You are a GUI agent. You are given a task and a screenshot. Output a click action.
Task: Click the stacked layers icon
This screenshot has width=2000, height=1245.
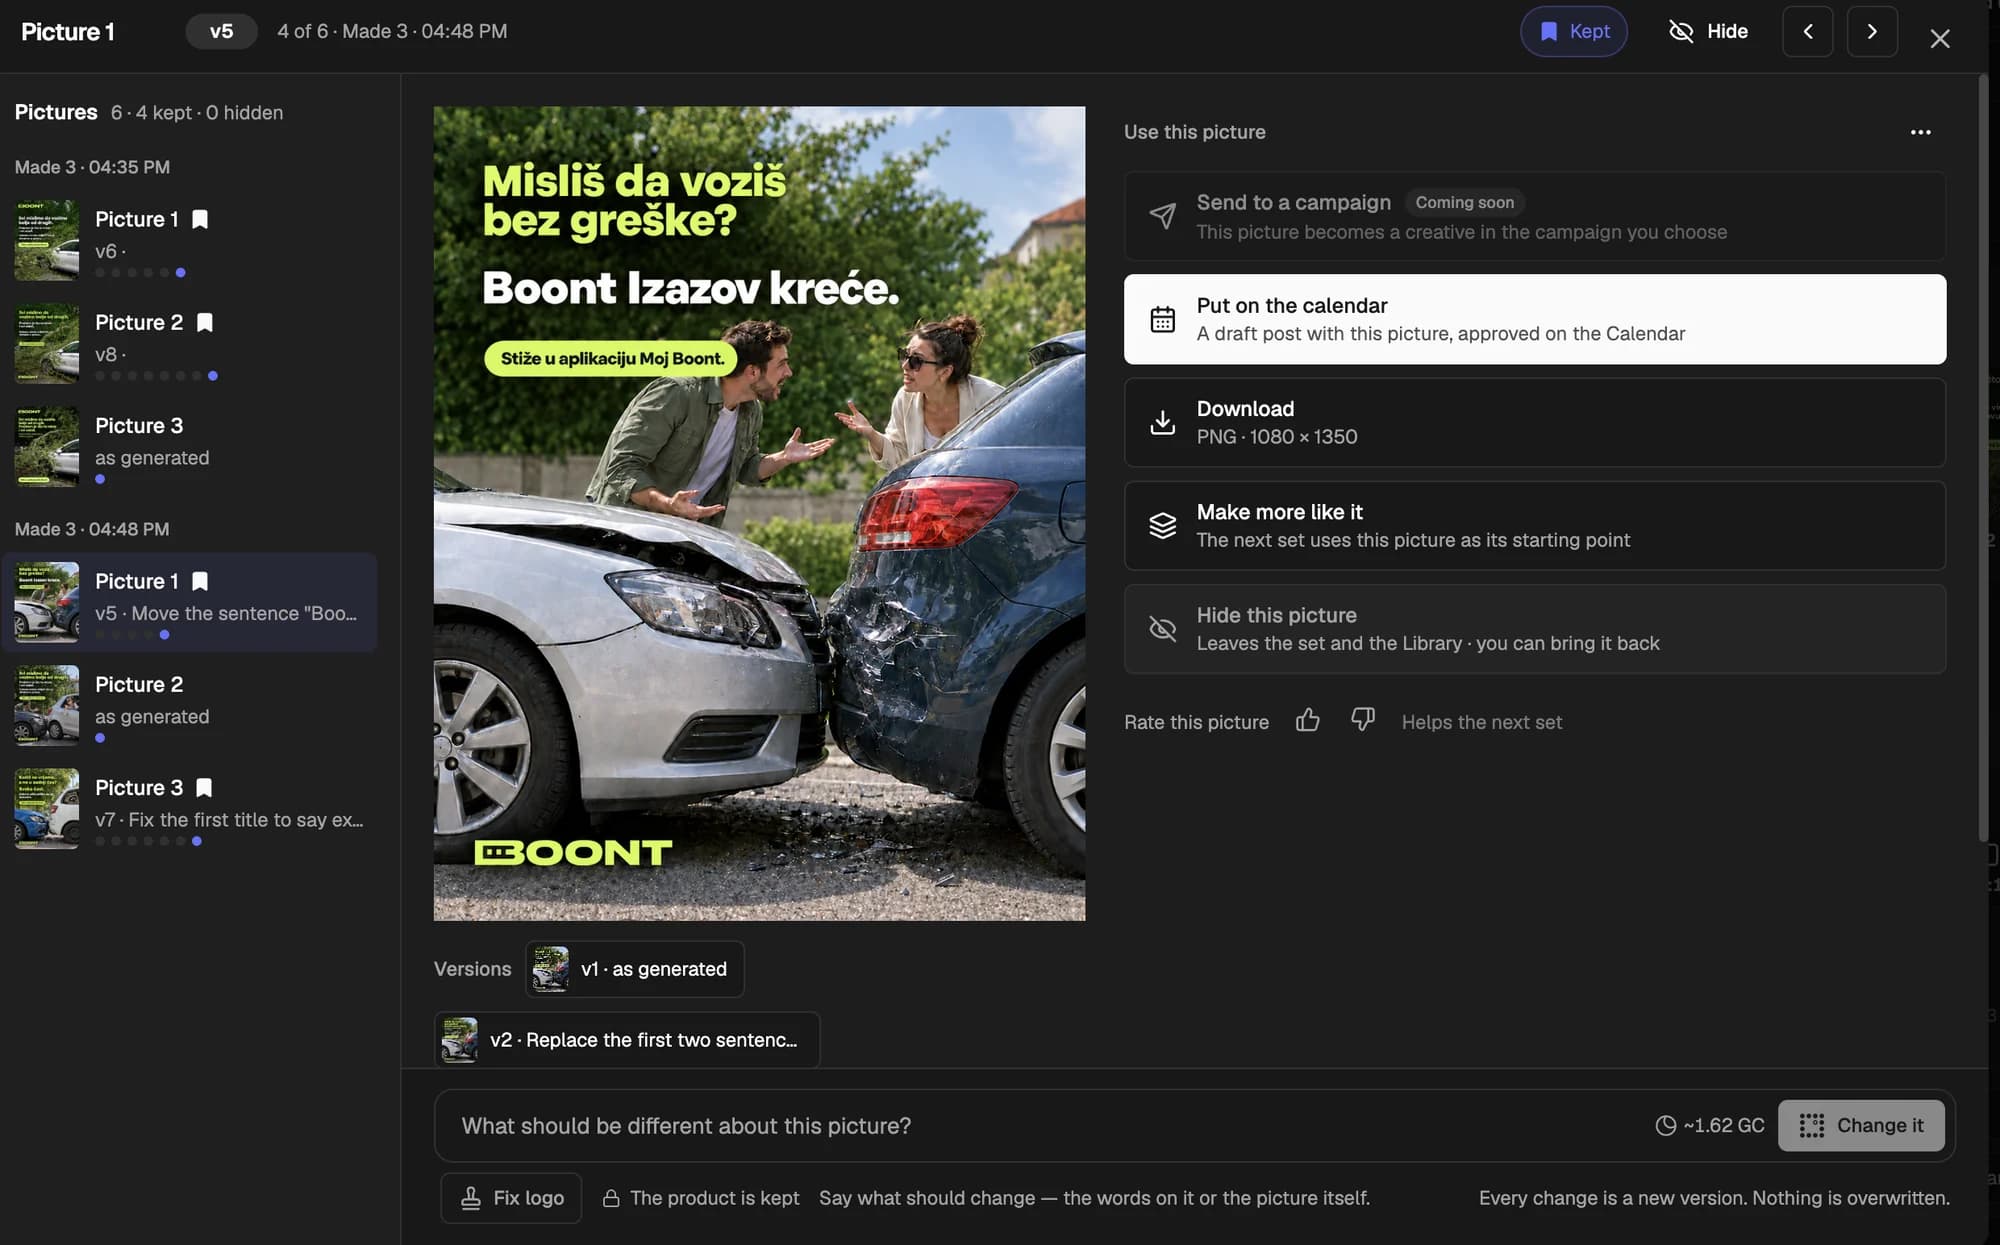tap(1162, 525)
